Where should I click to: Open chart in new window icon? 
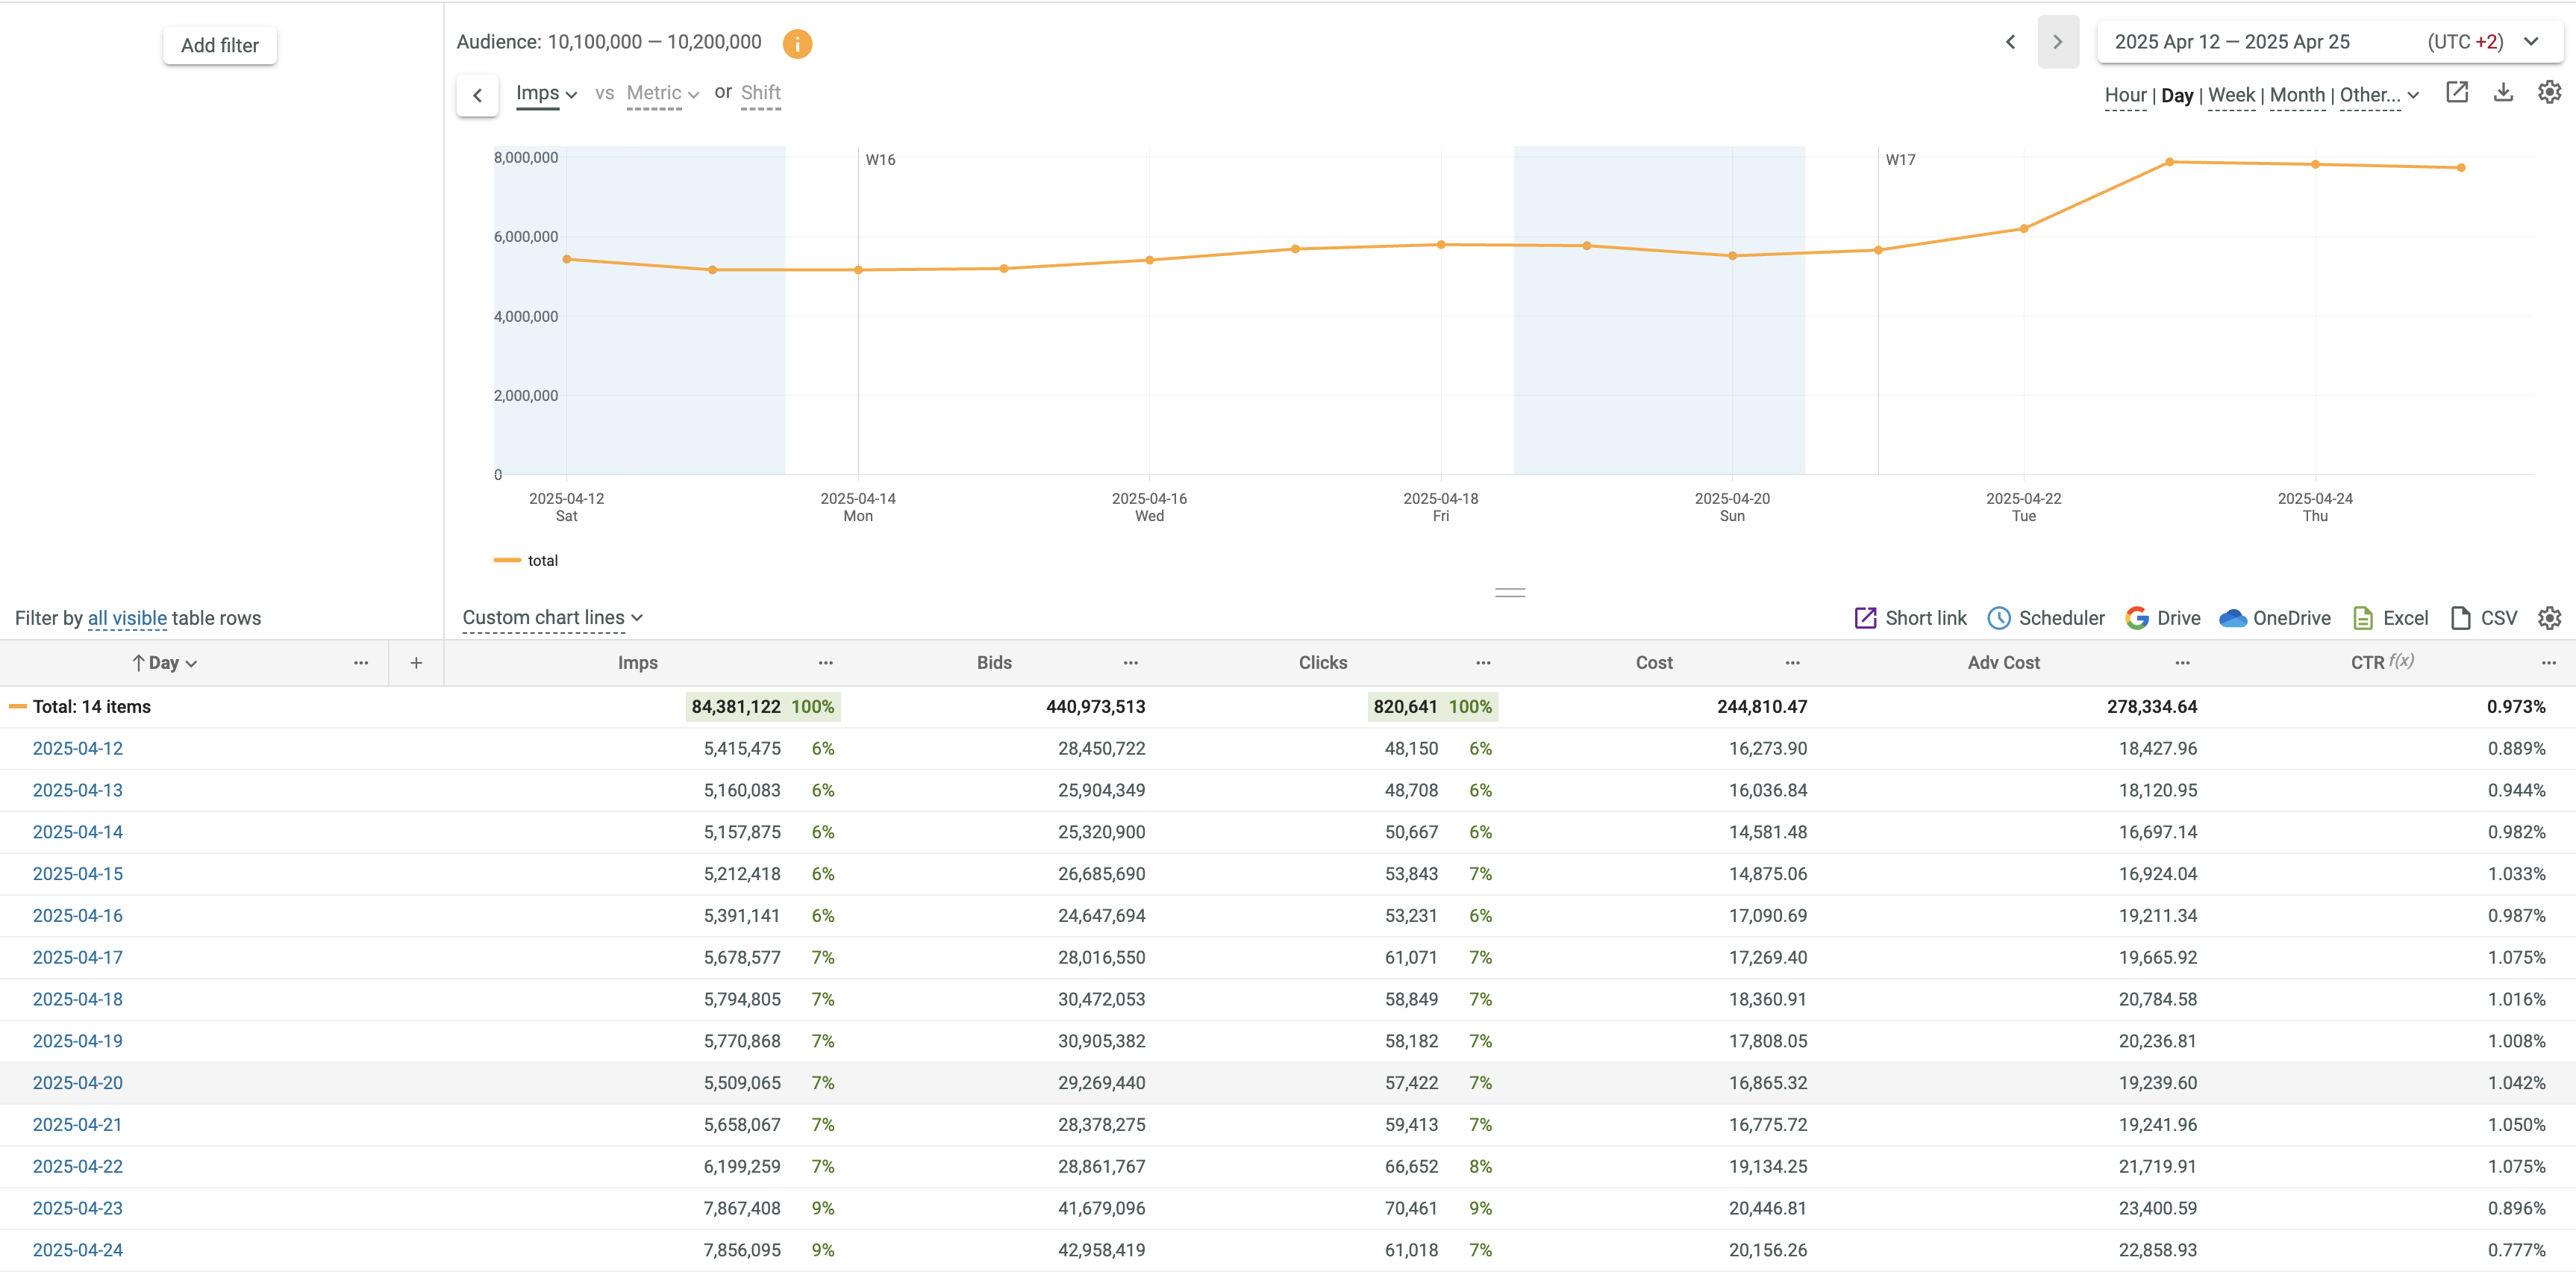click(2457, 93)
